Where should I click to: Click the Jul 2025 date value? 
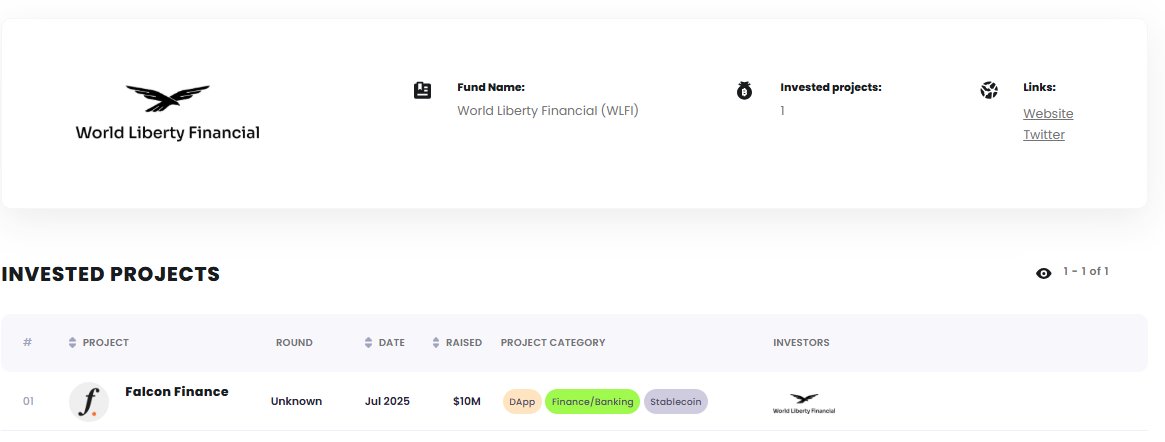coord(387,401)
